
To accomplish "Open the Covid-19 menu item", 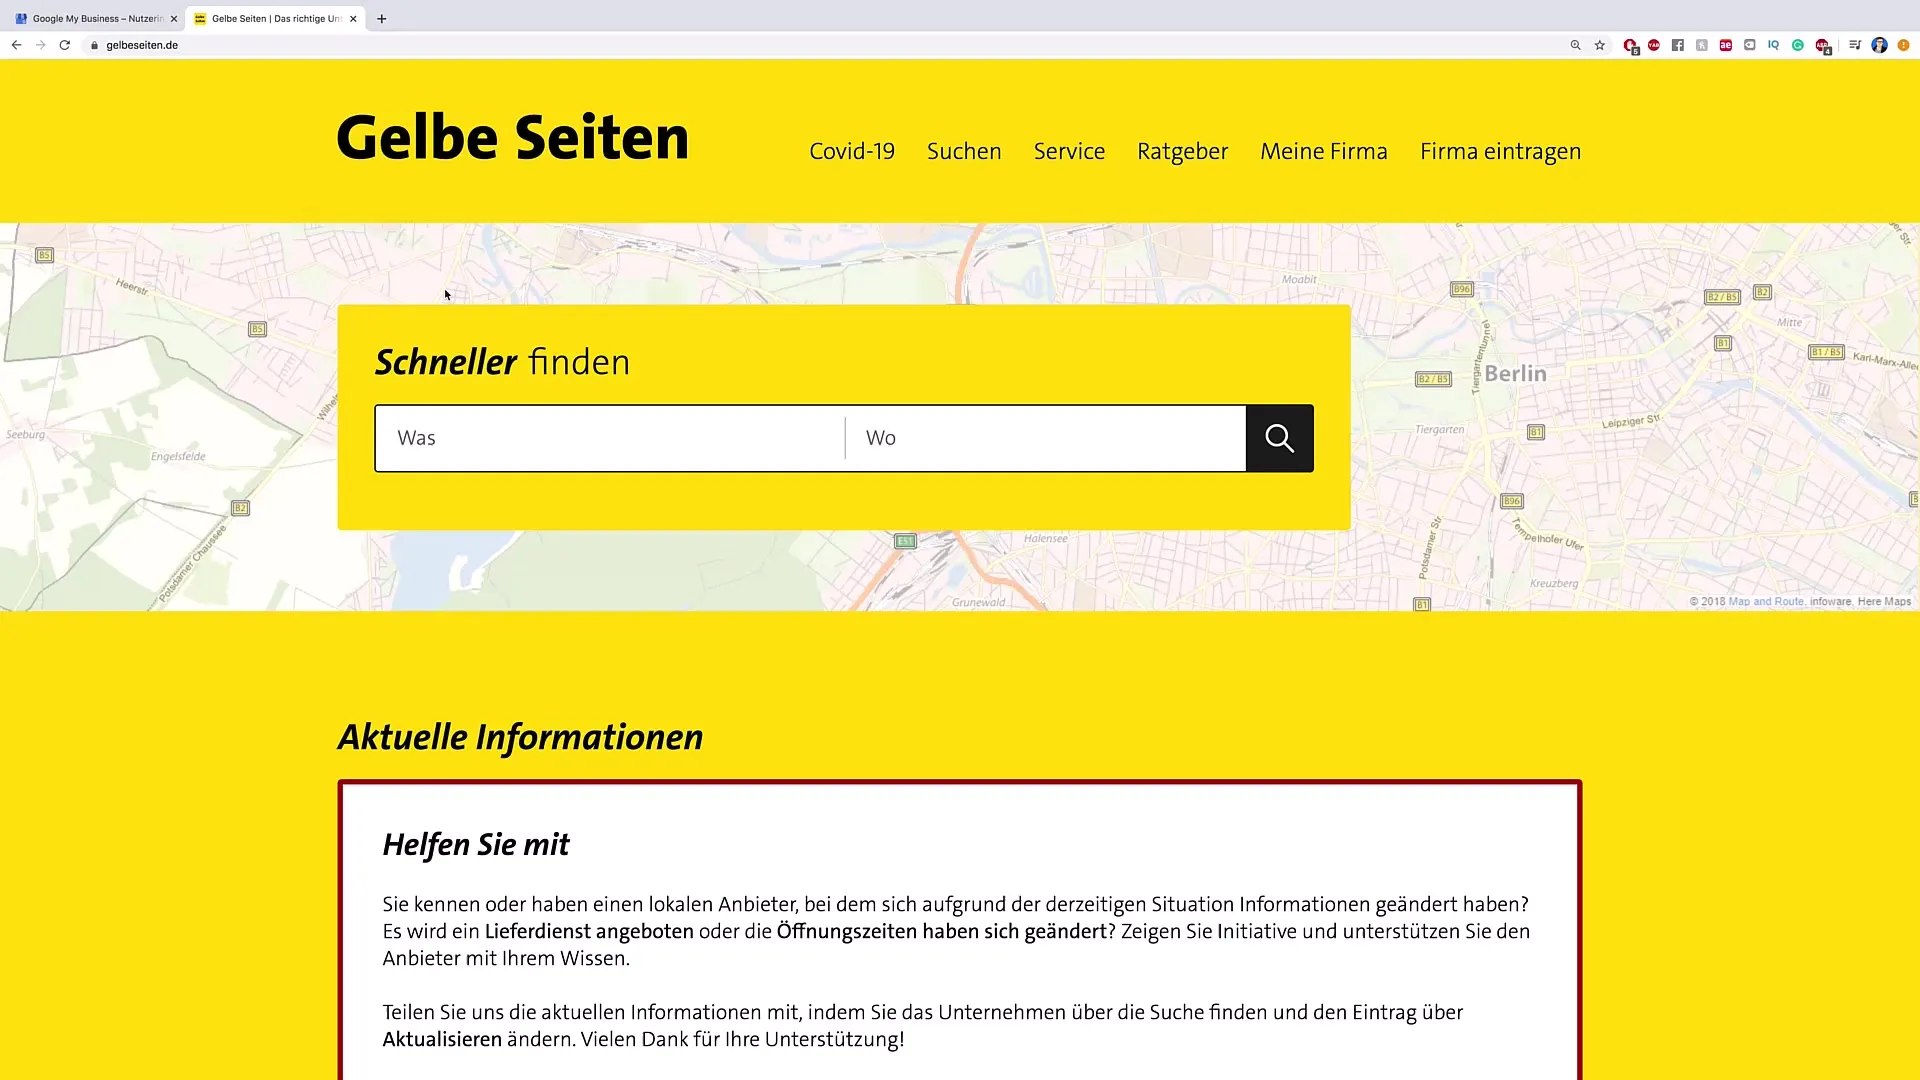I will click(x=852, y=150).
